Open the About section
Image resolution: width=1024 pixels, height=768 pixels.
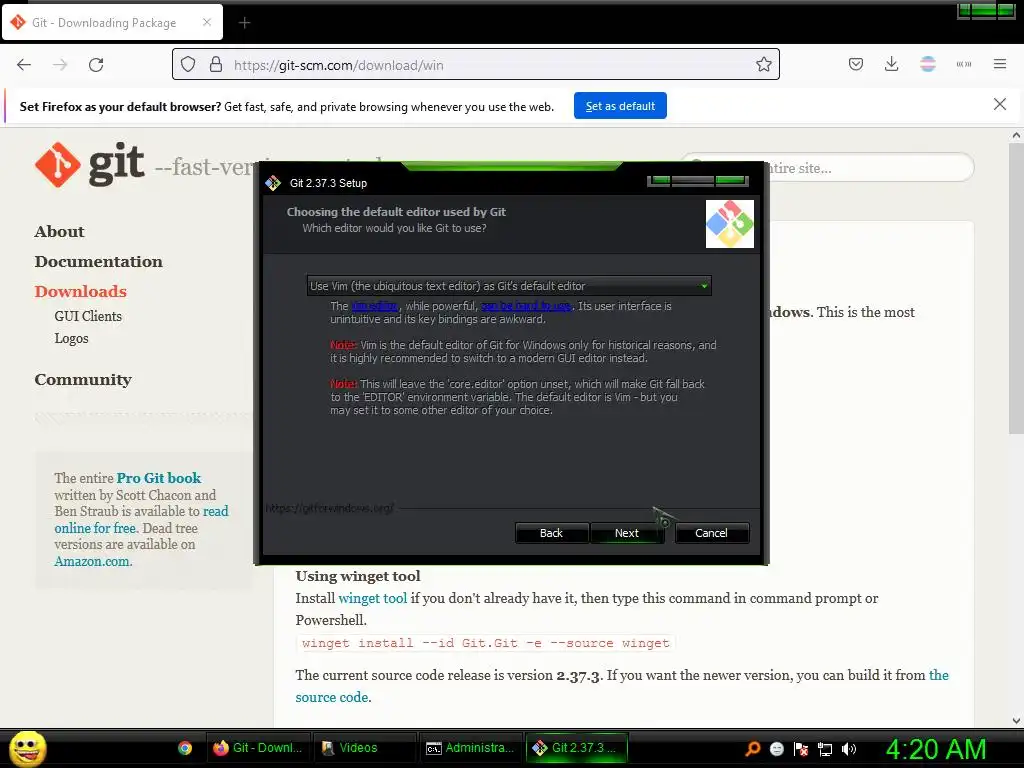click(x=59, y=232)
